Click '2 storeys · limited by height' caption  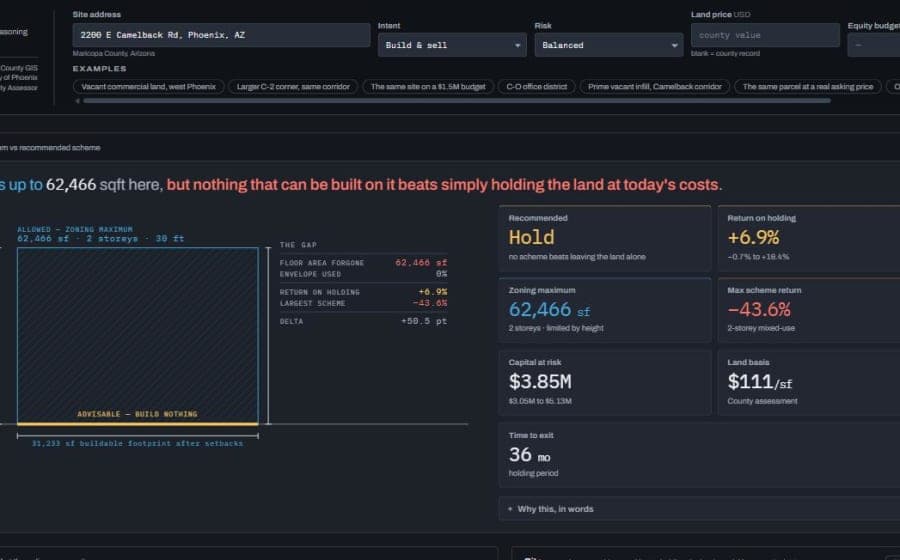click(x=556, y=328)
